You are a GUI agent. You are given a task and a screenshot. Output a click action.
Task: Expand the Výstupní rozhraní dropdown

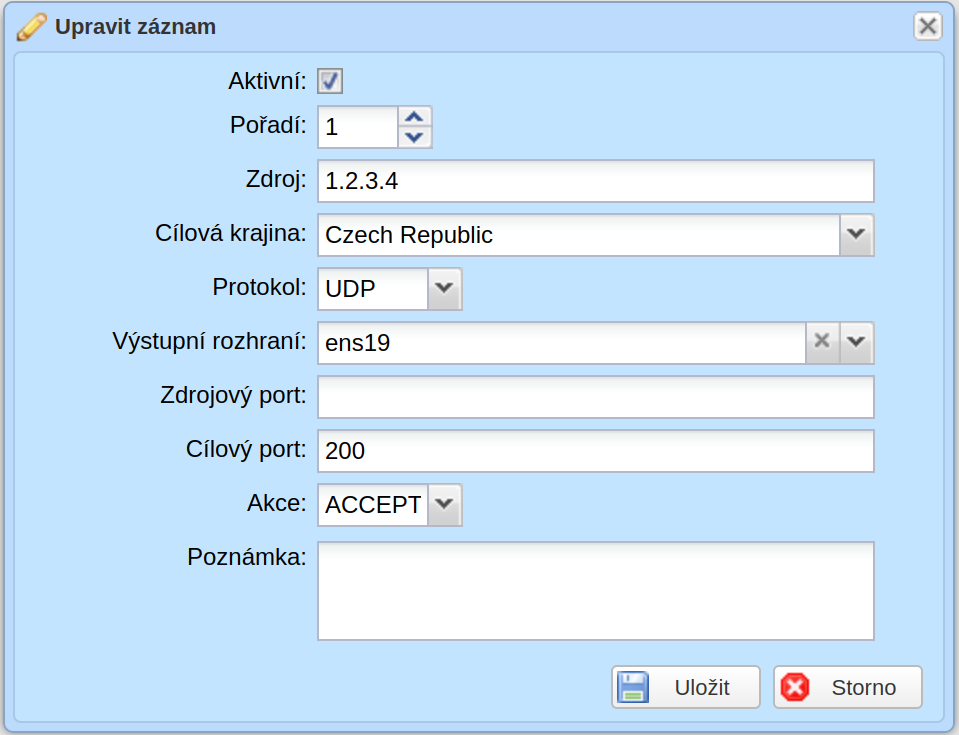pyautogui.click(x=856, y=342)
